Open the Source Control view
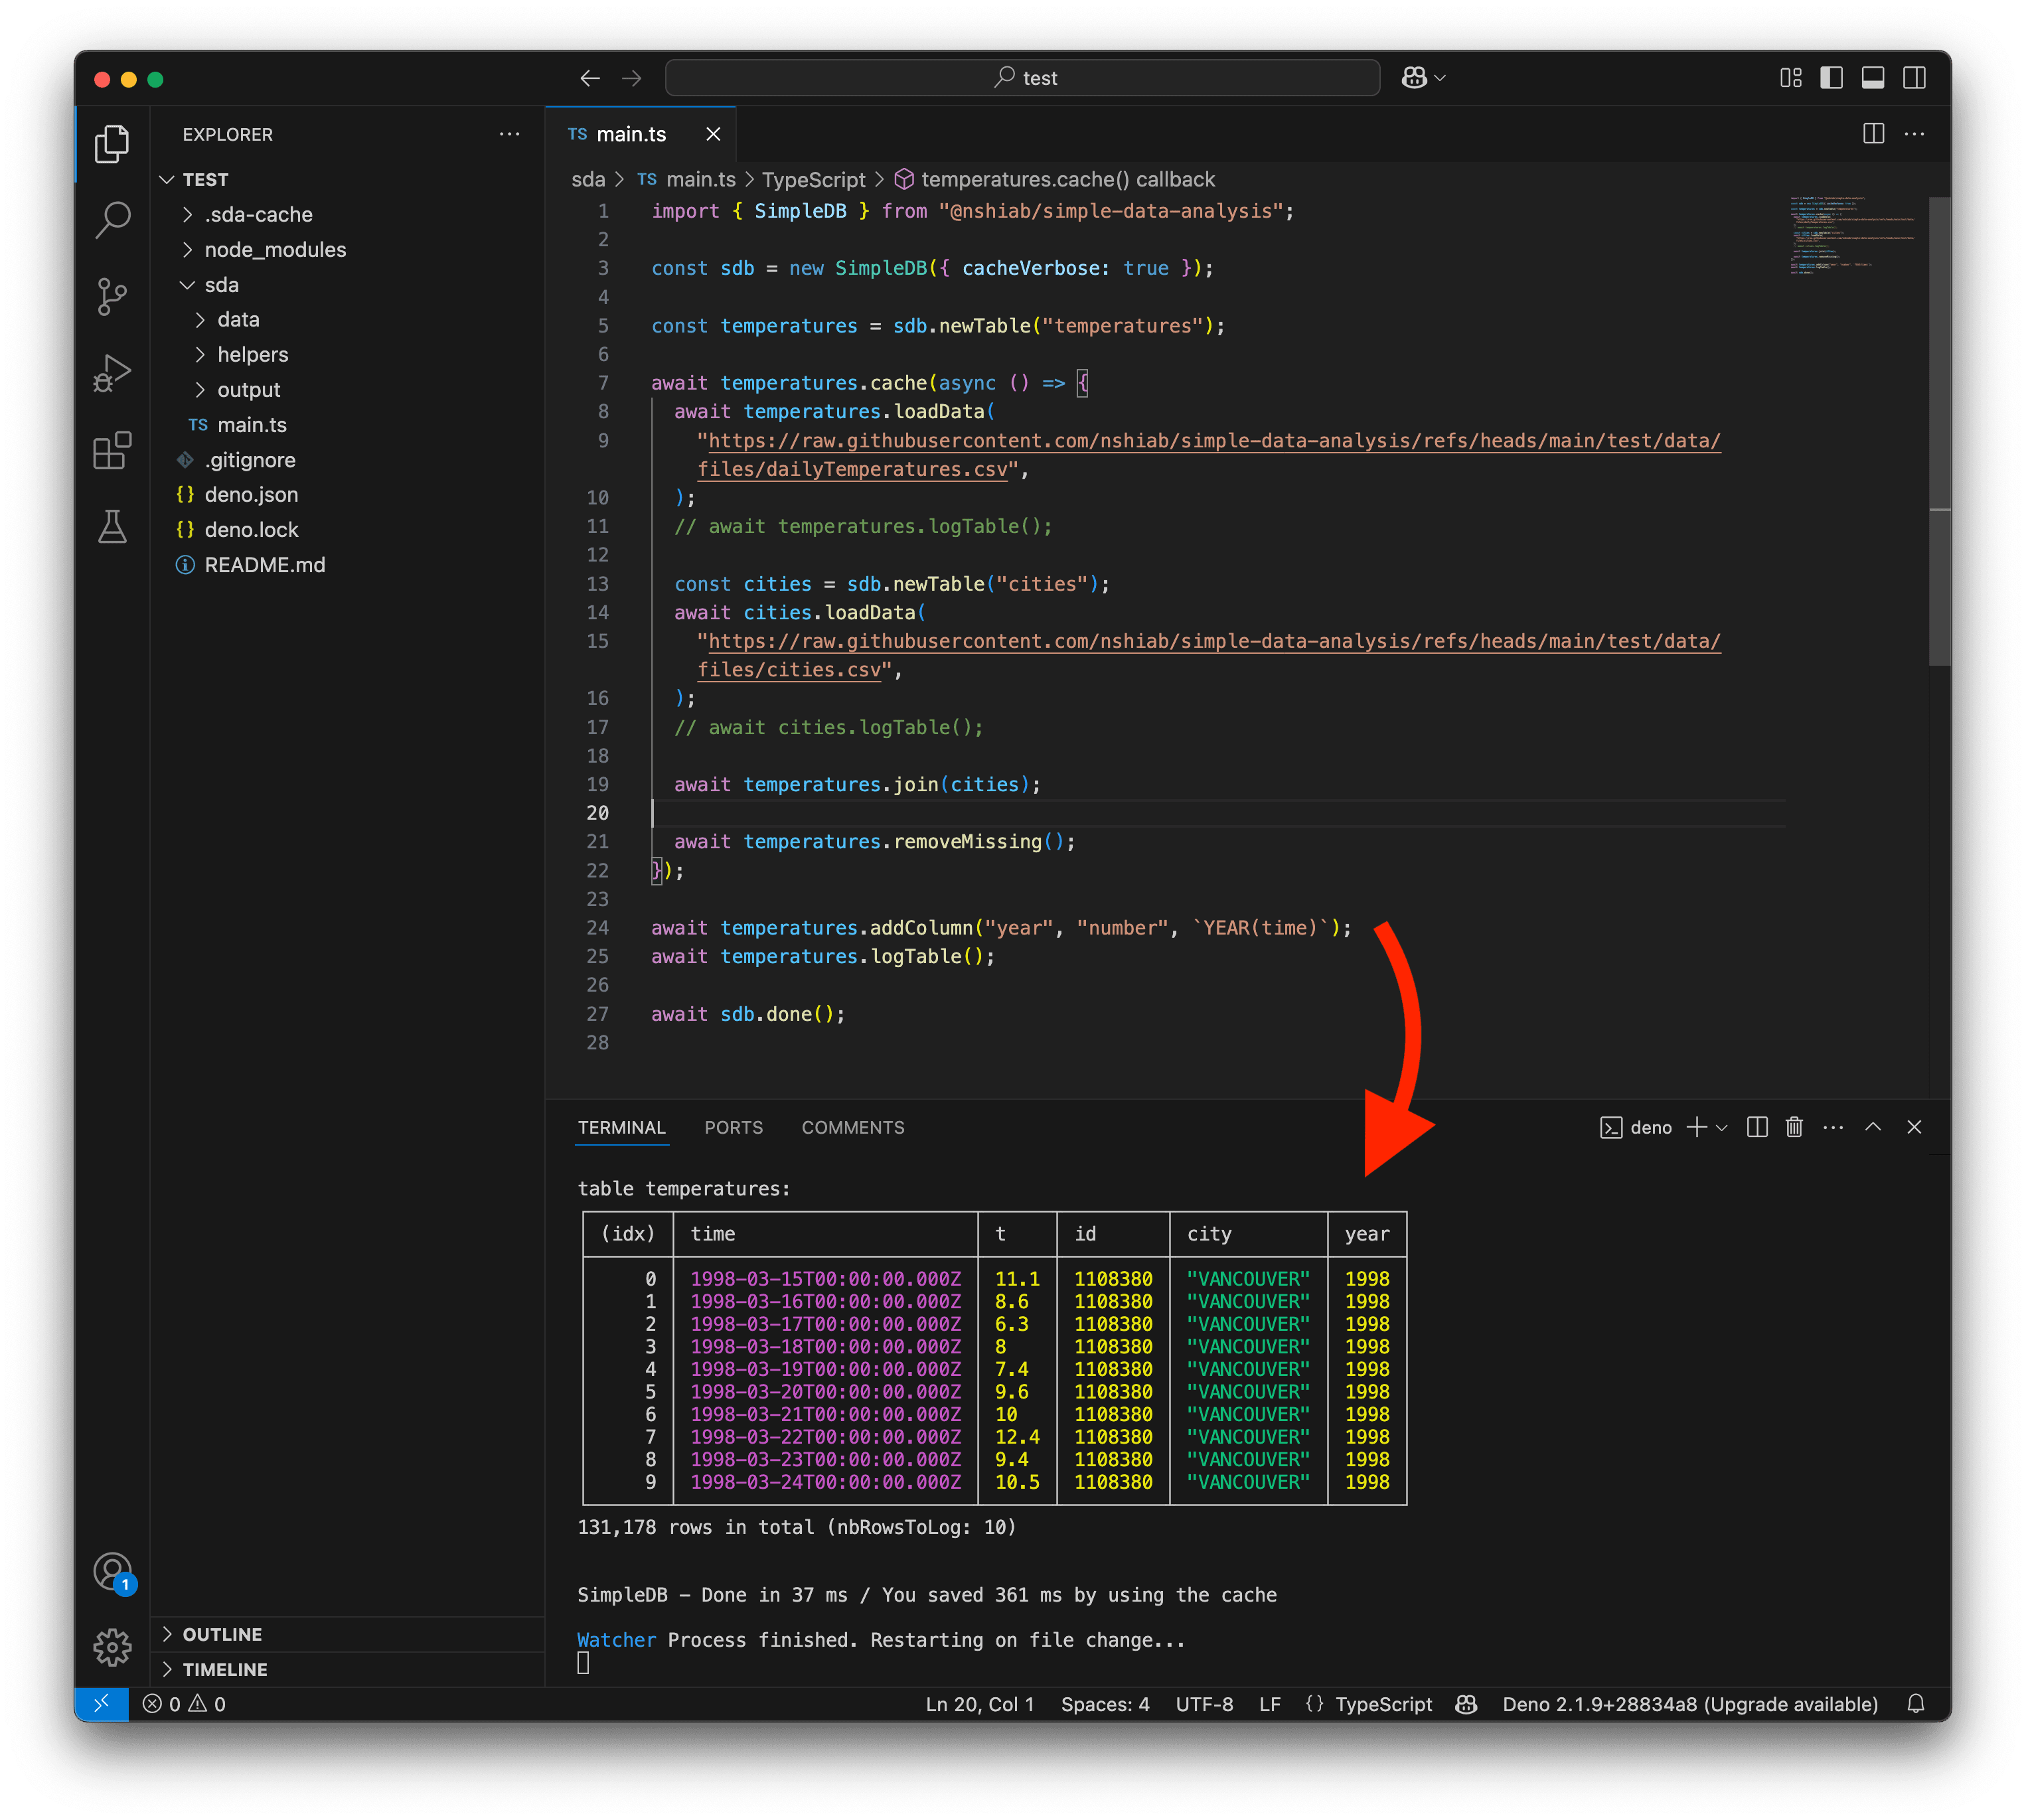Screen dimensions: 2026x1820 click(112, 297)
